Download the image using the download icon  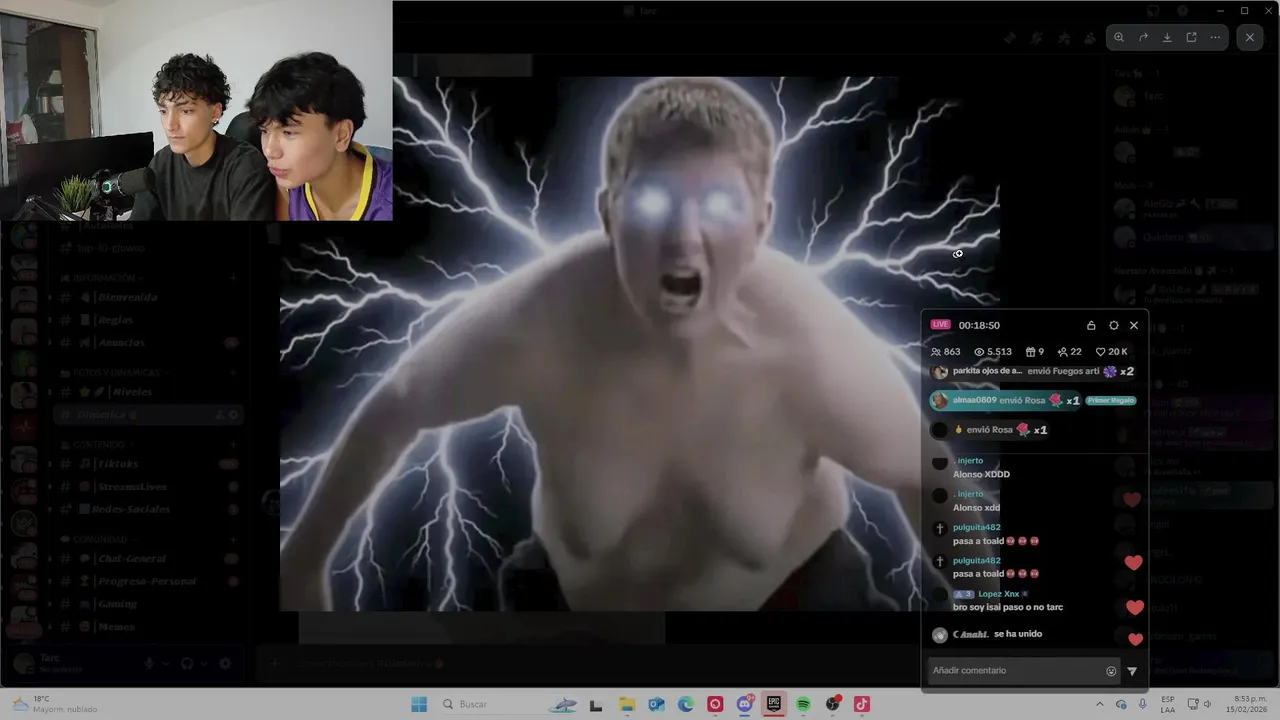(1167, 37)
